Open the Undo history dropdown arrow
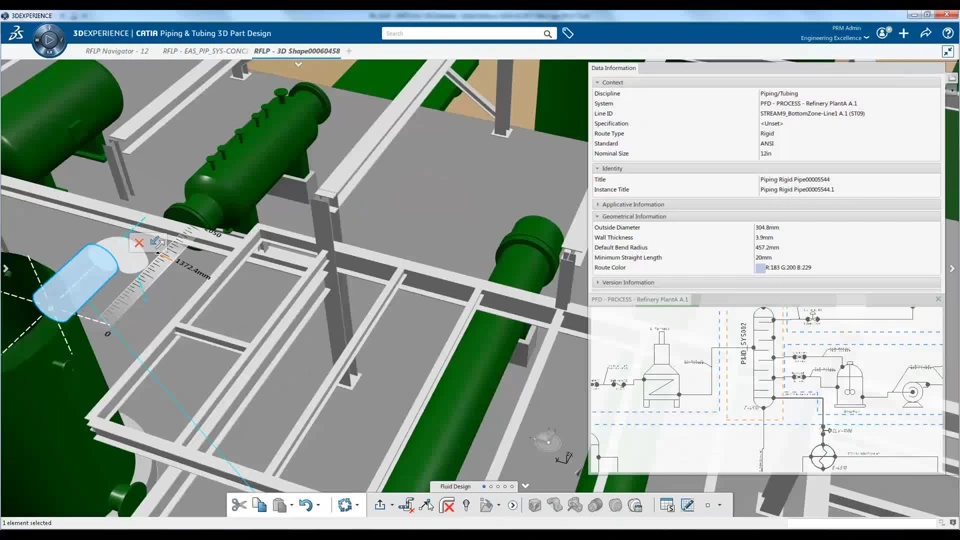The height and width of the screenshot is (540, 960). point(318,505)
